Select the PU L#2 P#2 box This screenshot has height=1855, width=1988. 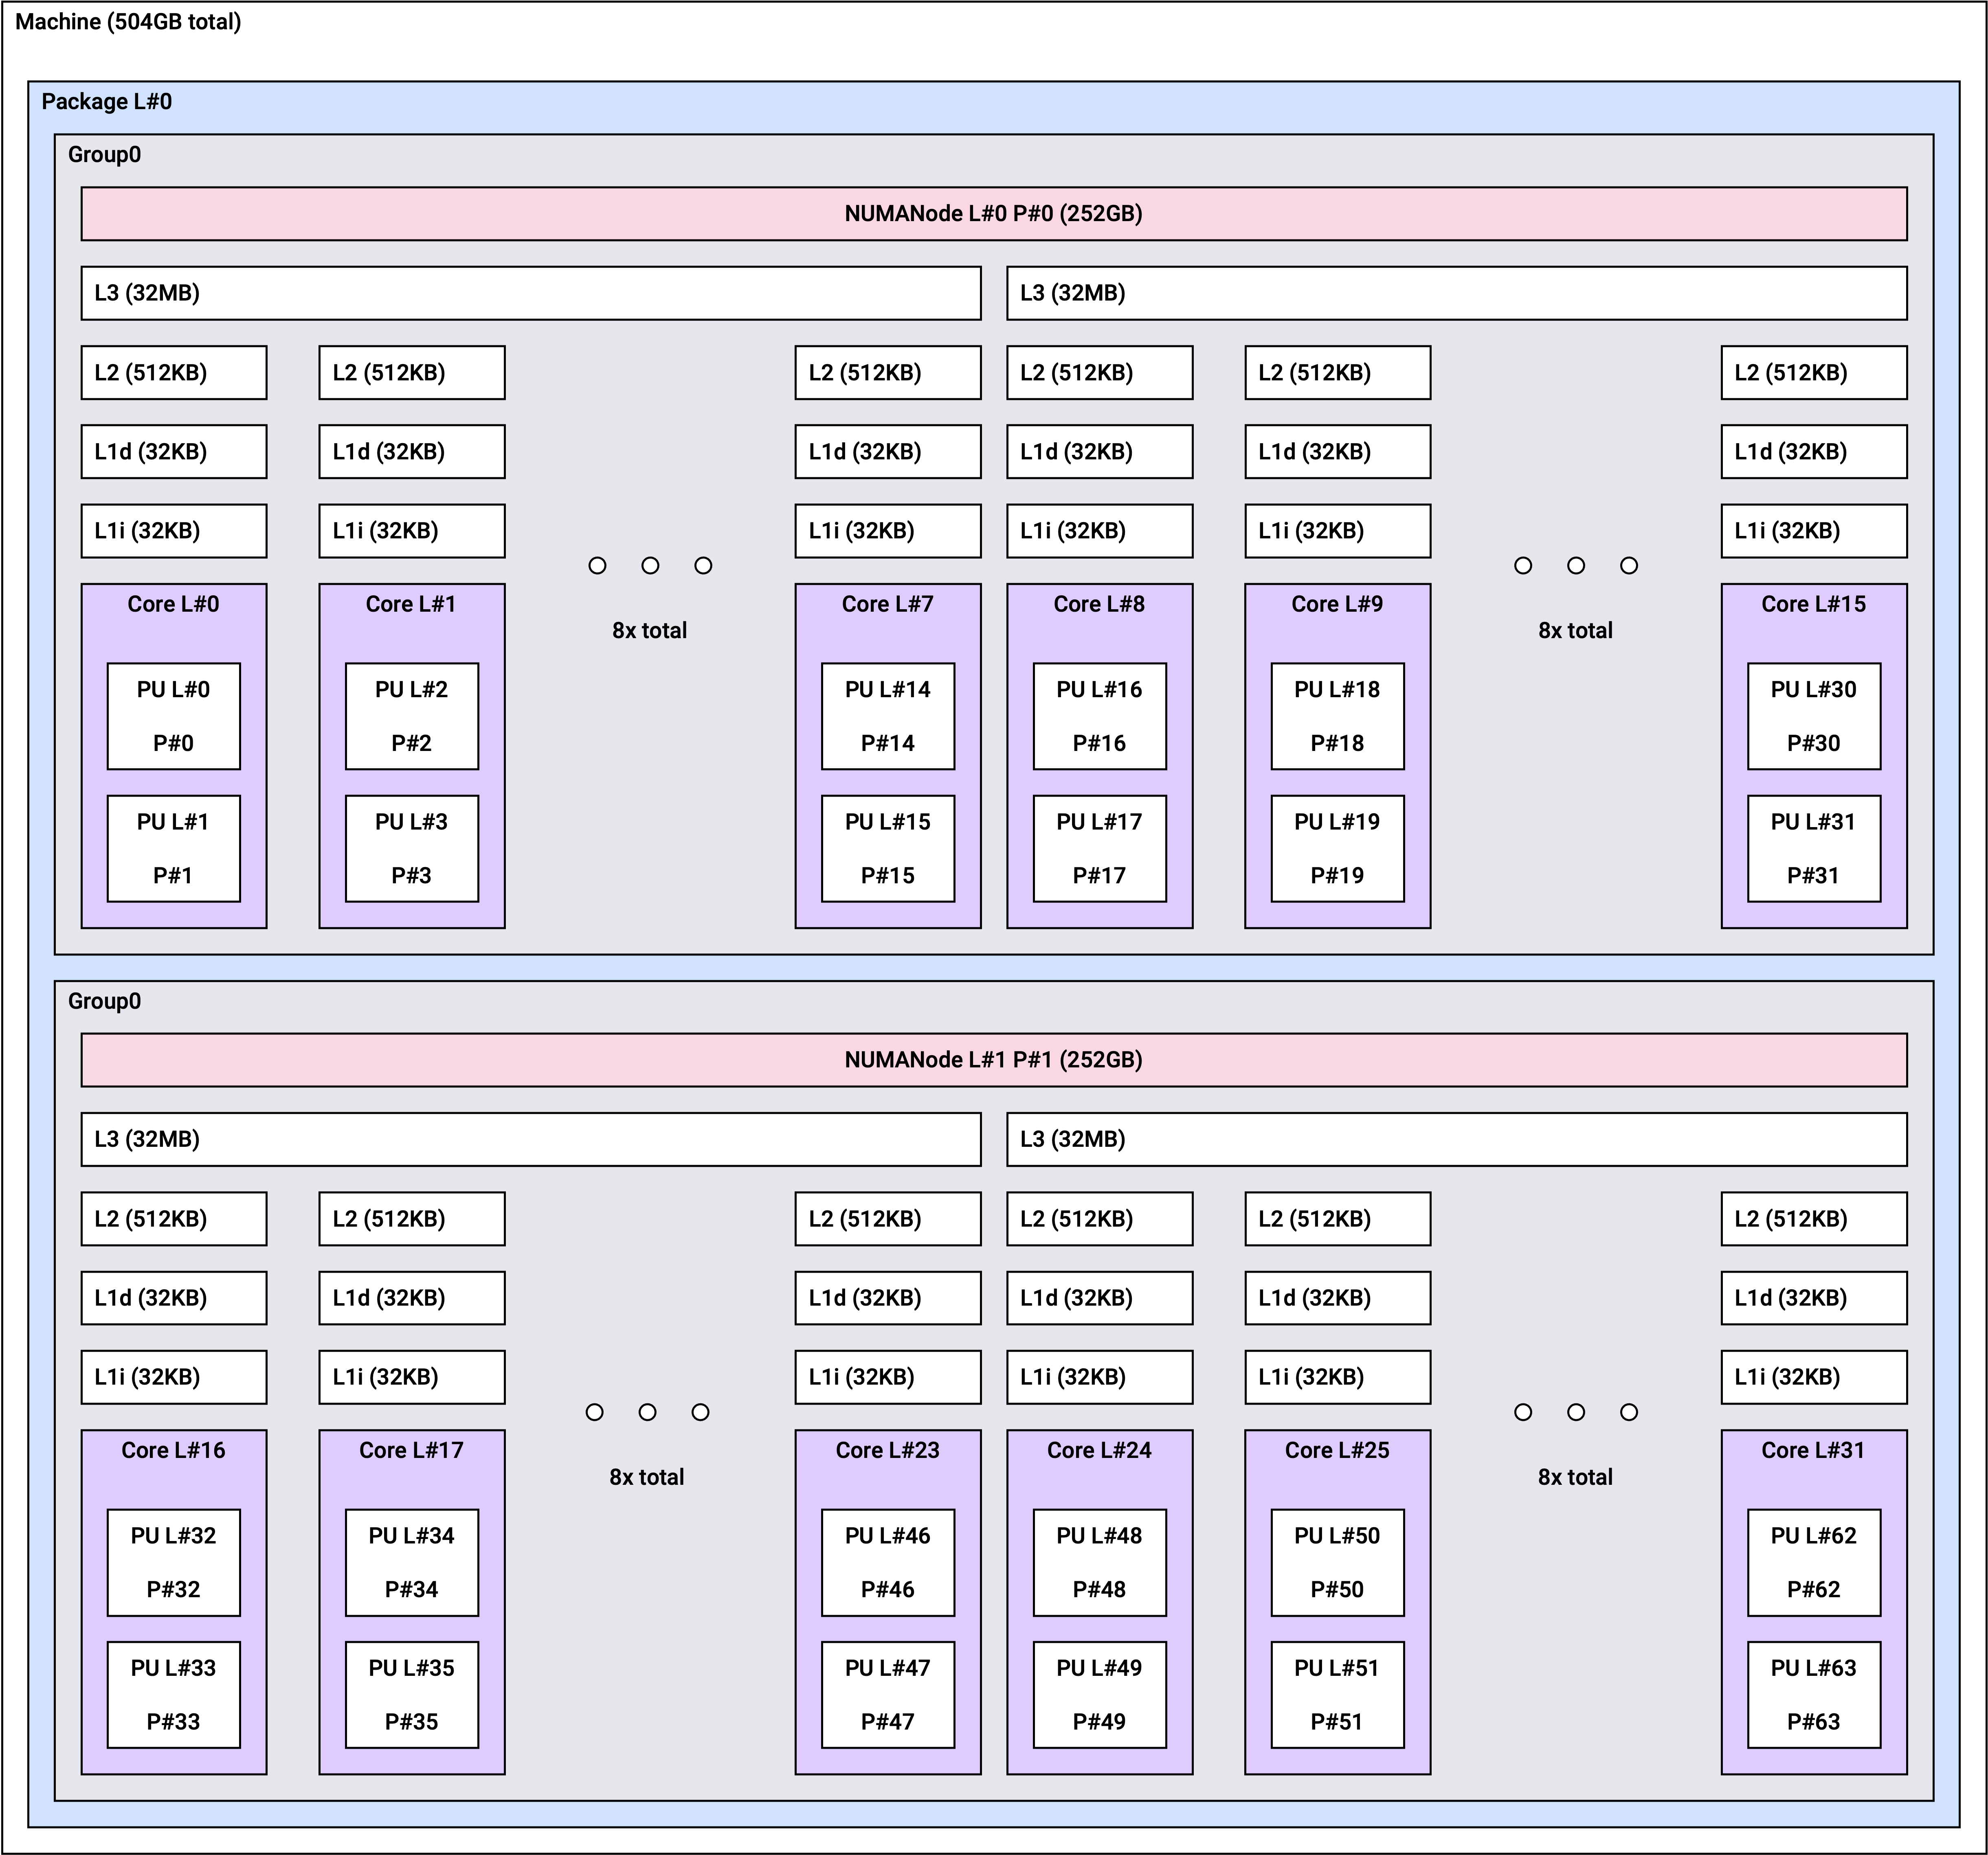point(412,716)
